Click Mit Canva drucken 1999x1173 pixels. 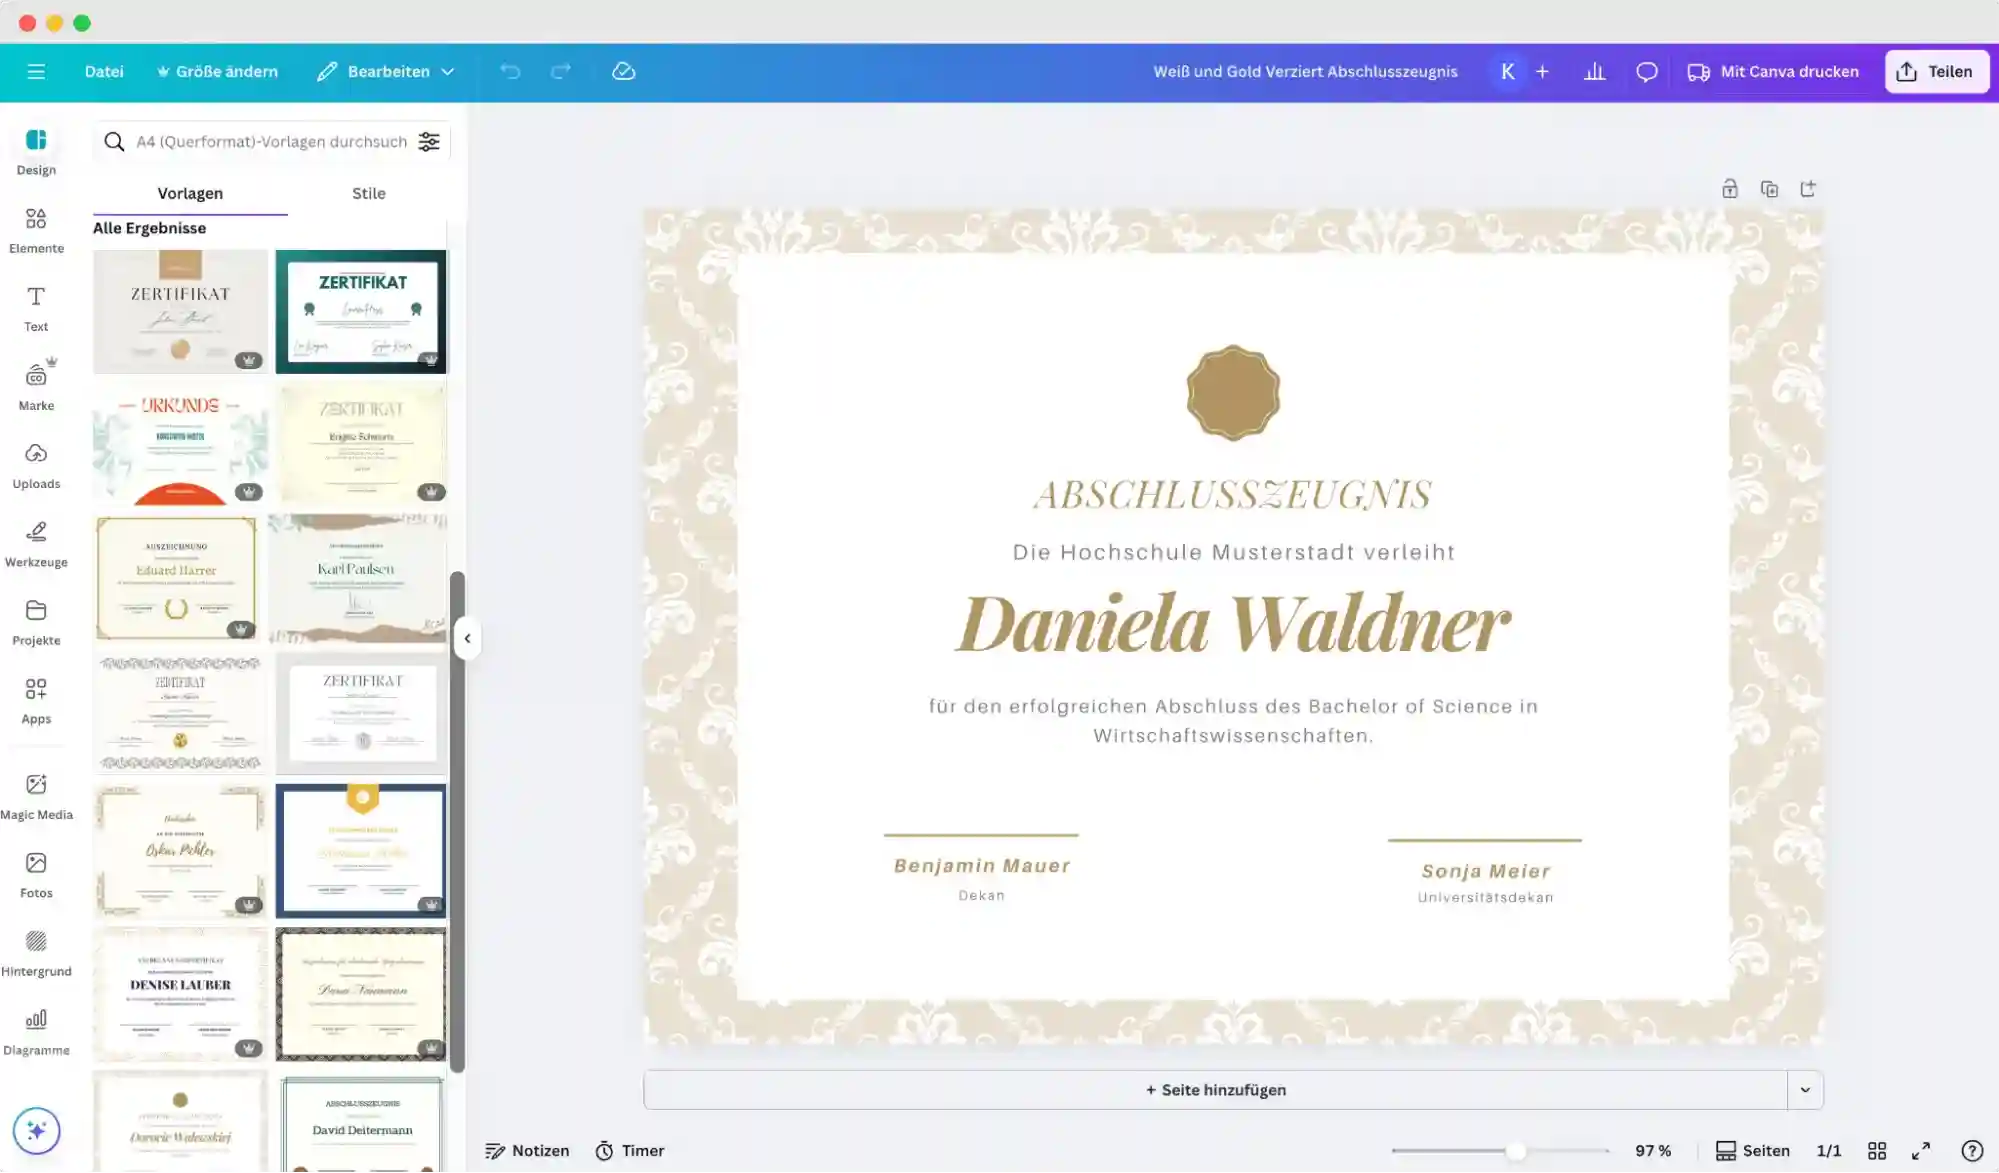coord(1773,72)
